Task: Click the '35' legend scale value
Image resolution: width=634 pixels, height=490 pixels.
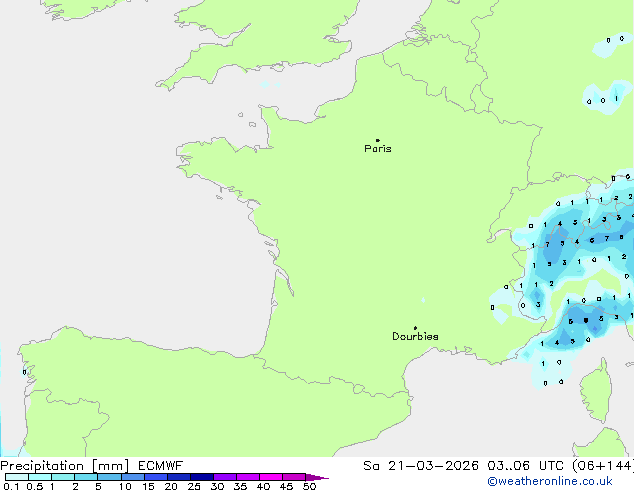Action: (x=240, y=486)
